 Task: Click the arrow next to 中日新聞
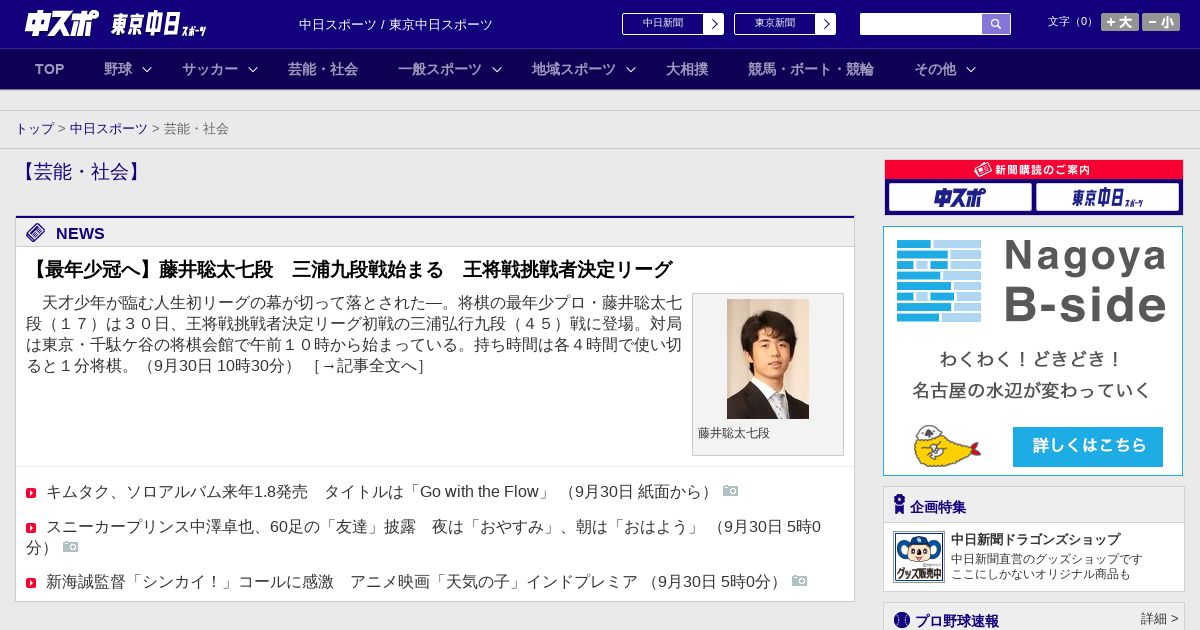point(714,24)
